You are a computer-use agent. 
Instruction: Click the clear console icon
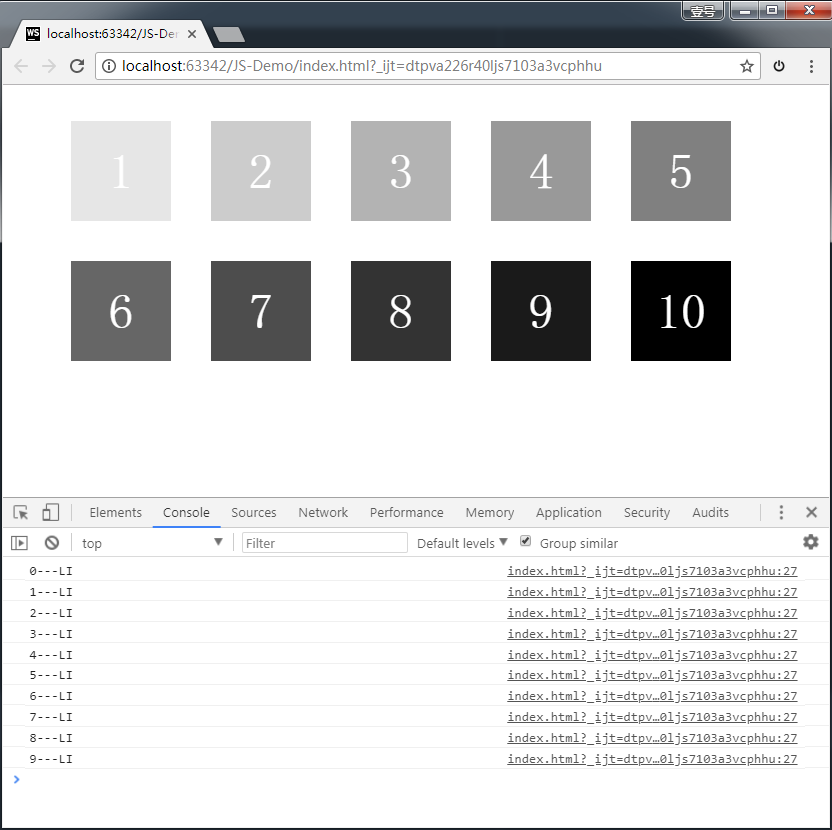tap(50, 542)
